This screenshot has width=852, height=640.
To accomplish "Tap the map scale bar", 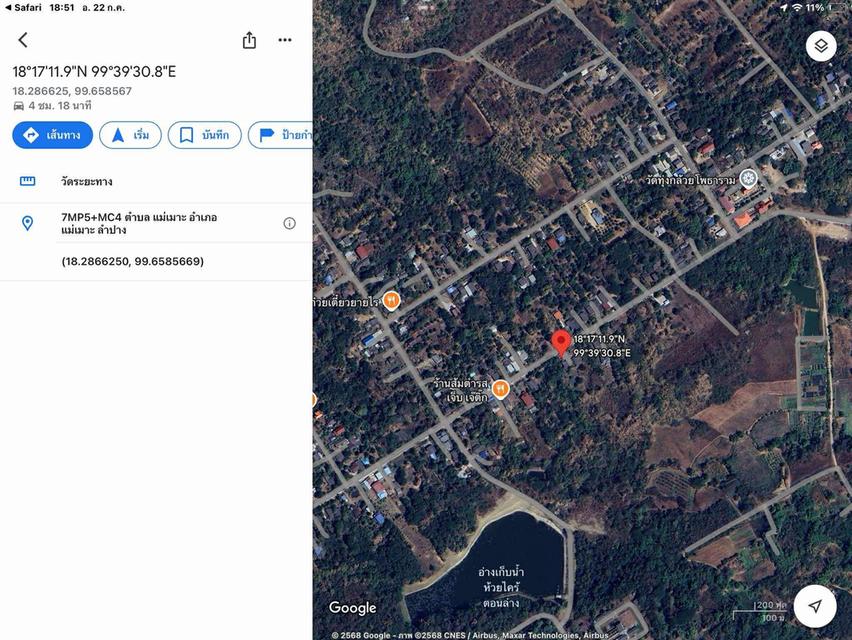I will pos(760,611).
